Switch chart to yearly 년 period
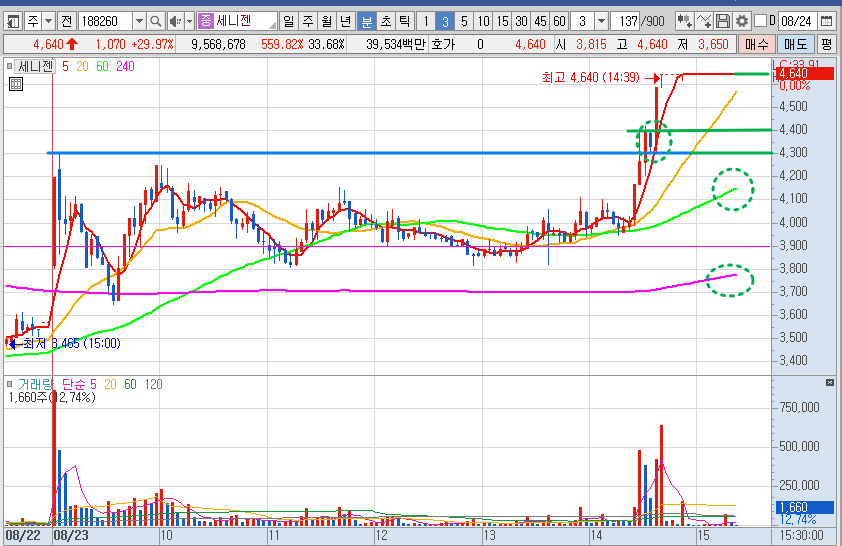This screenshot has height=546, width=842. click(345, 21)
